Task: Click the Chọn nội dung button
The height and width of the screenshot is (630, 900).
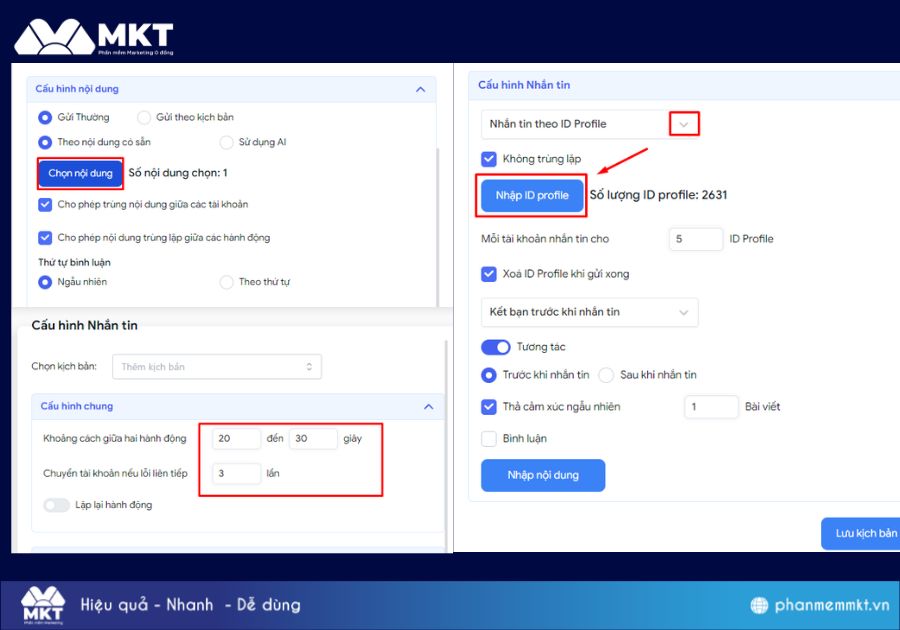Action: pyautogui.click(x=81, y=173)
